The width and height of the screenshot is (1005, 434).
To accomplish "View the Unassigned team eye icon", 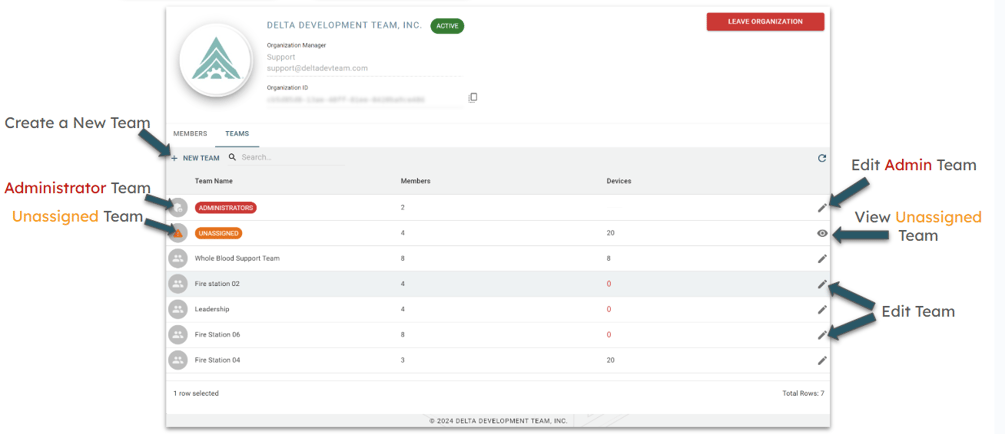I will tap(822, 233).
